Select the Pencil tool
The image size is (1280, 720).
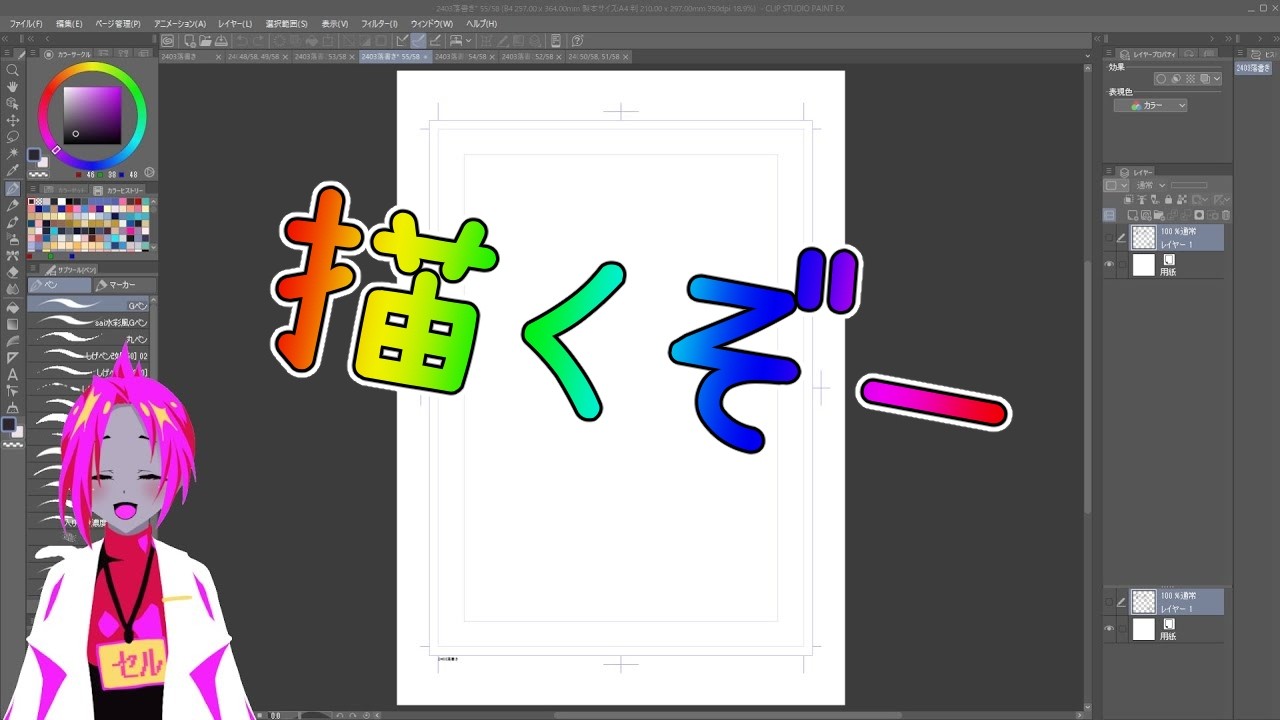(x=13, y=205)
